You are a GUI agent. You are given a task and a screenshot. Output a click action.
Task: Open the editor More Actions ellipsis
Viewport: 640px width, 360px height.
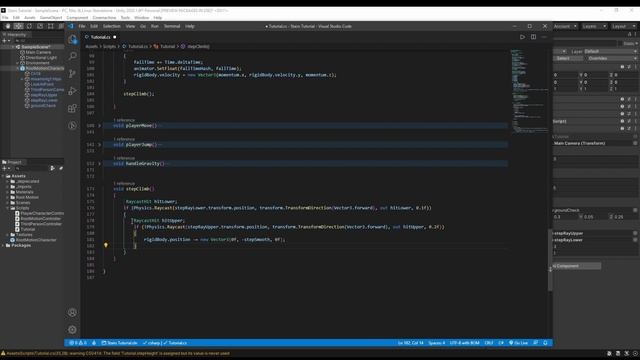coord(544,37)
